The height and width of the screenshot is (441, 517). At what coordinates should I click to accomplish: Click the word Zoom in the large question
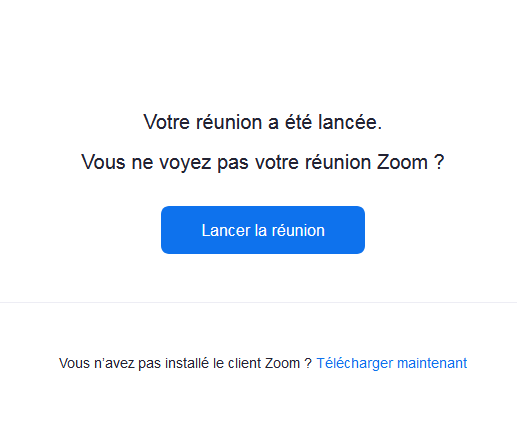click(x=403, y=162)
